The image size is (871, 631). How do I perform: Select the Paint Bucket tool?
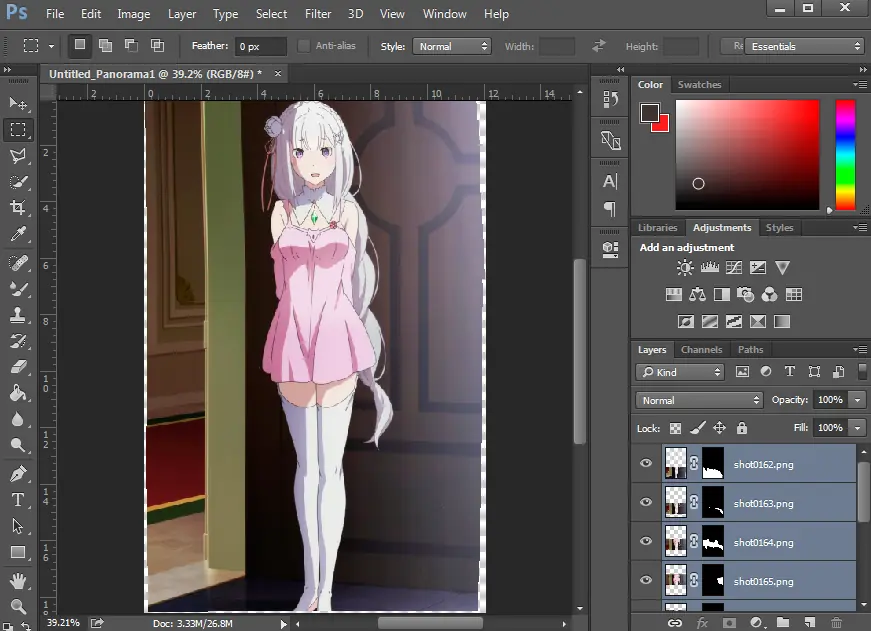(18, 393)
